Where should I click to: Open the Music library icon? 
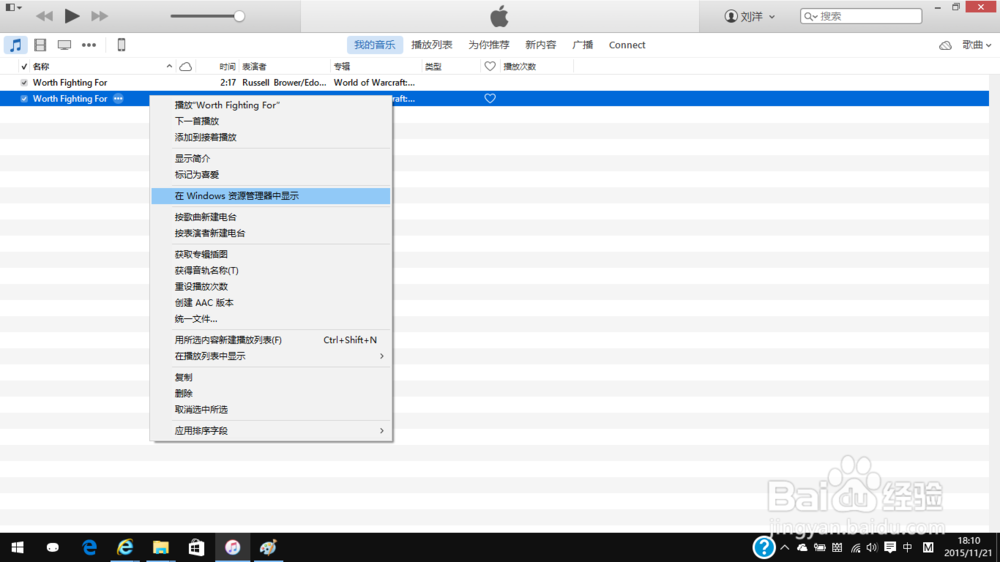tap(15, 45)
